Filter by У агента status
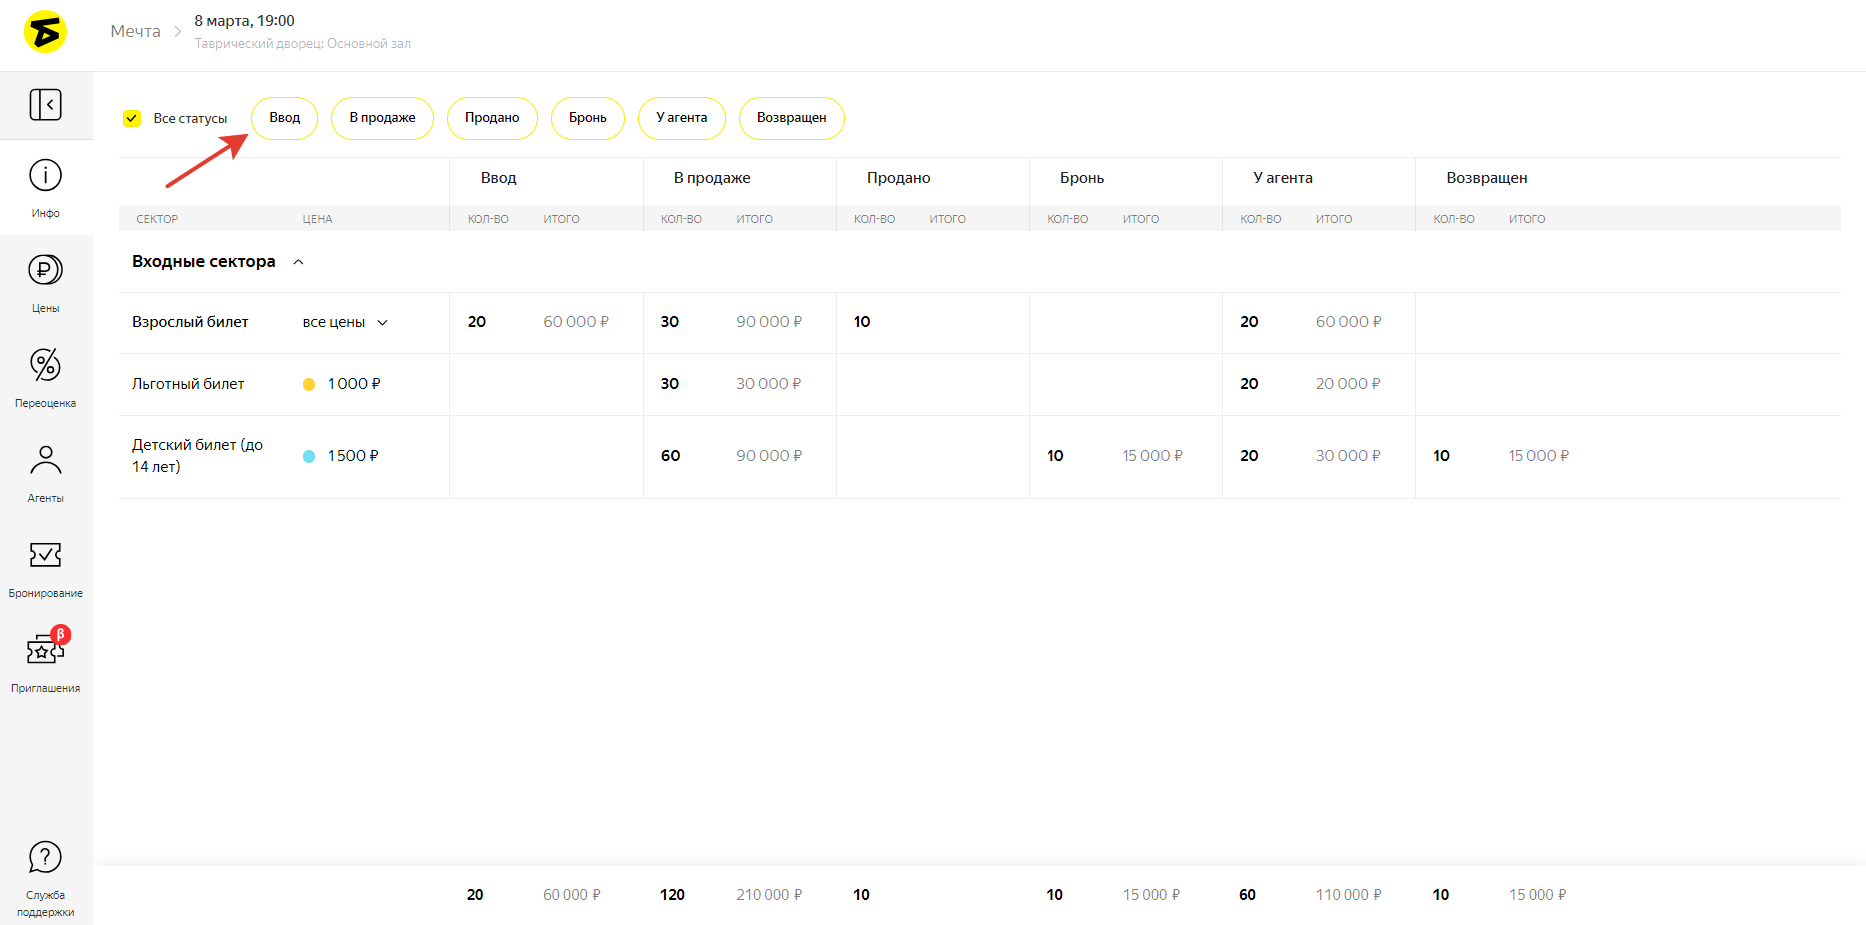The width and height of the screenshot is (1866, 925). pyautogui.click(x=681, y=118)
